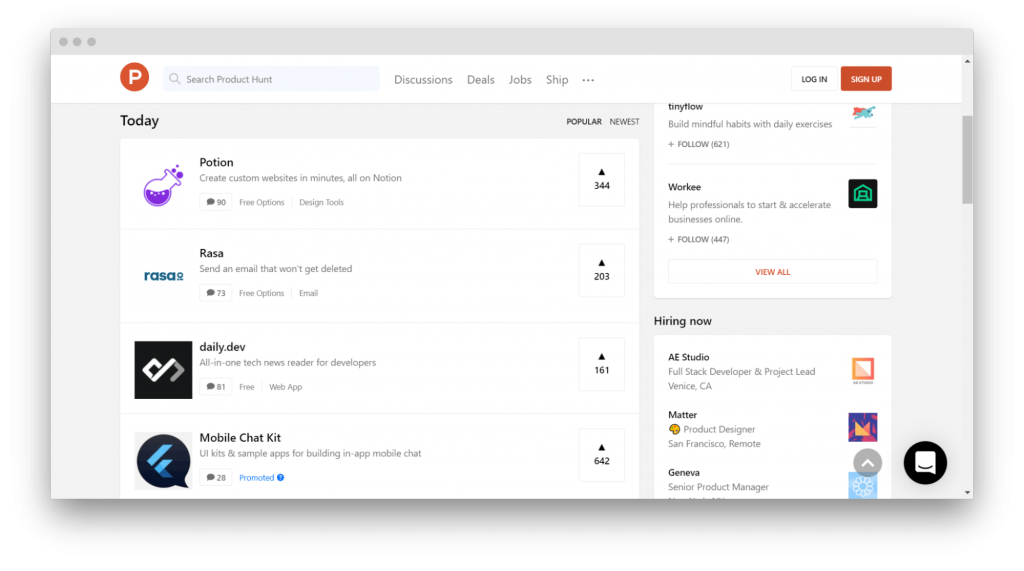Screen dimensions: 1024x571
Task: Click the SIGN UP button
Action: tap(866, 79)
